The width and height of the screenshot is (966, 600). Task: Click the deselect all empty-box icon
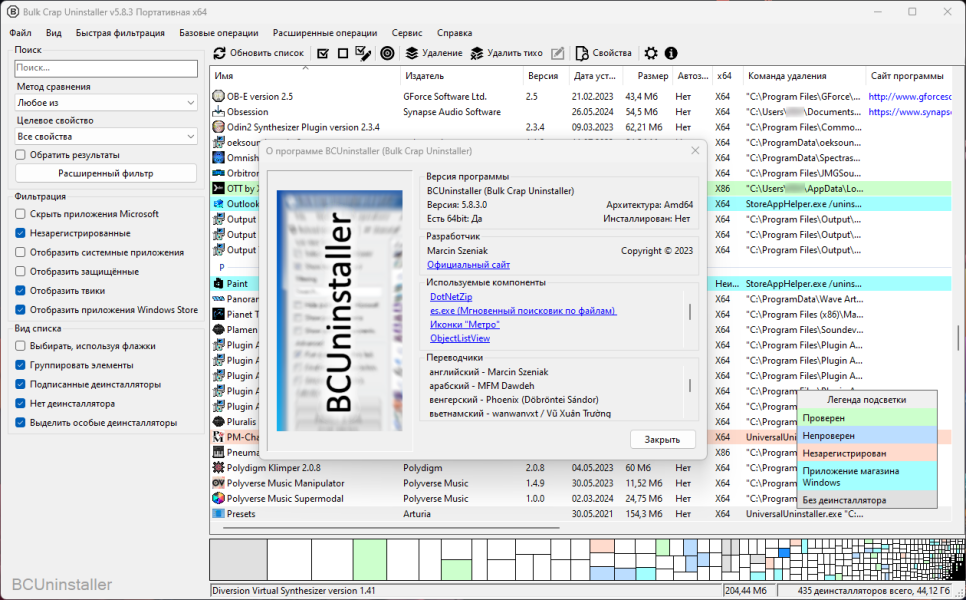click(x=343, y=54)
